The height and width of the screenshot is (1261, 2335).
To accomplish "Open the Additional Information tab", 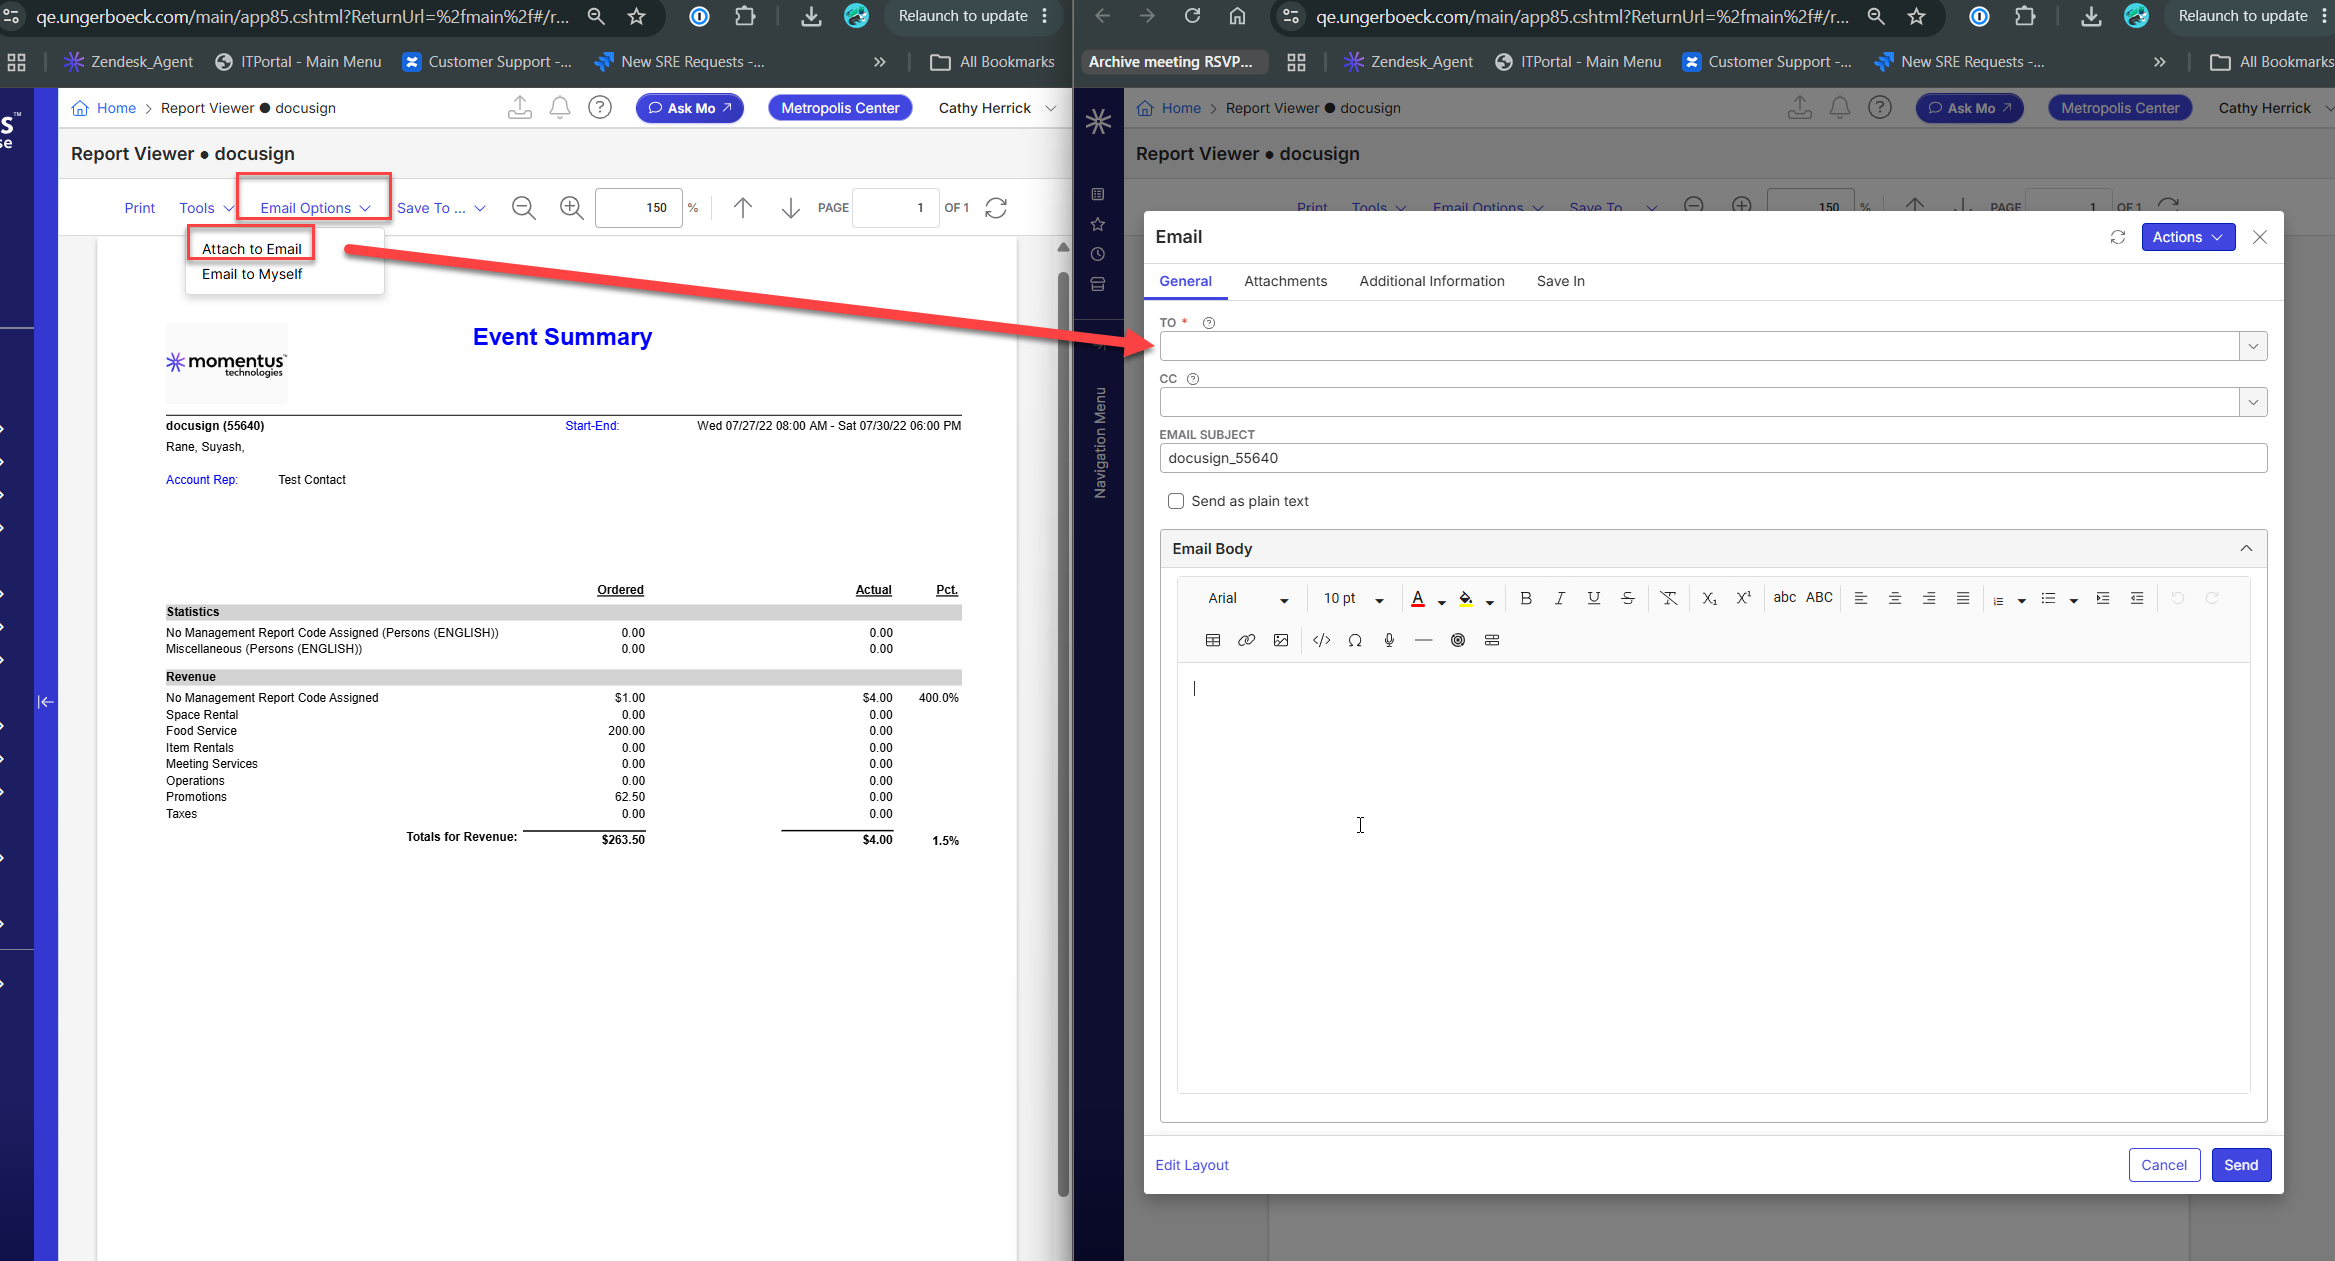I will (x=1432, y=281).
